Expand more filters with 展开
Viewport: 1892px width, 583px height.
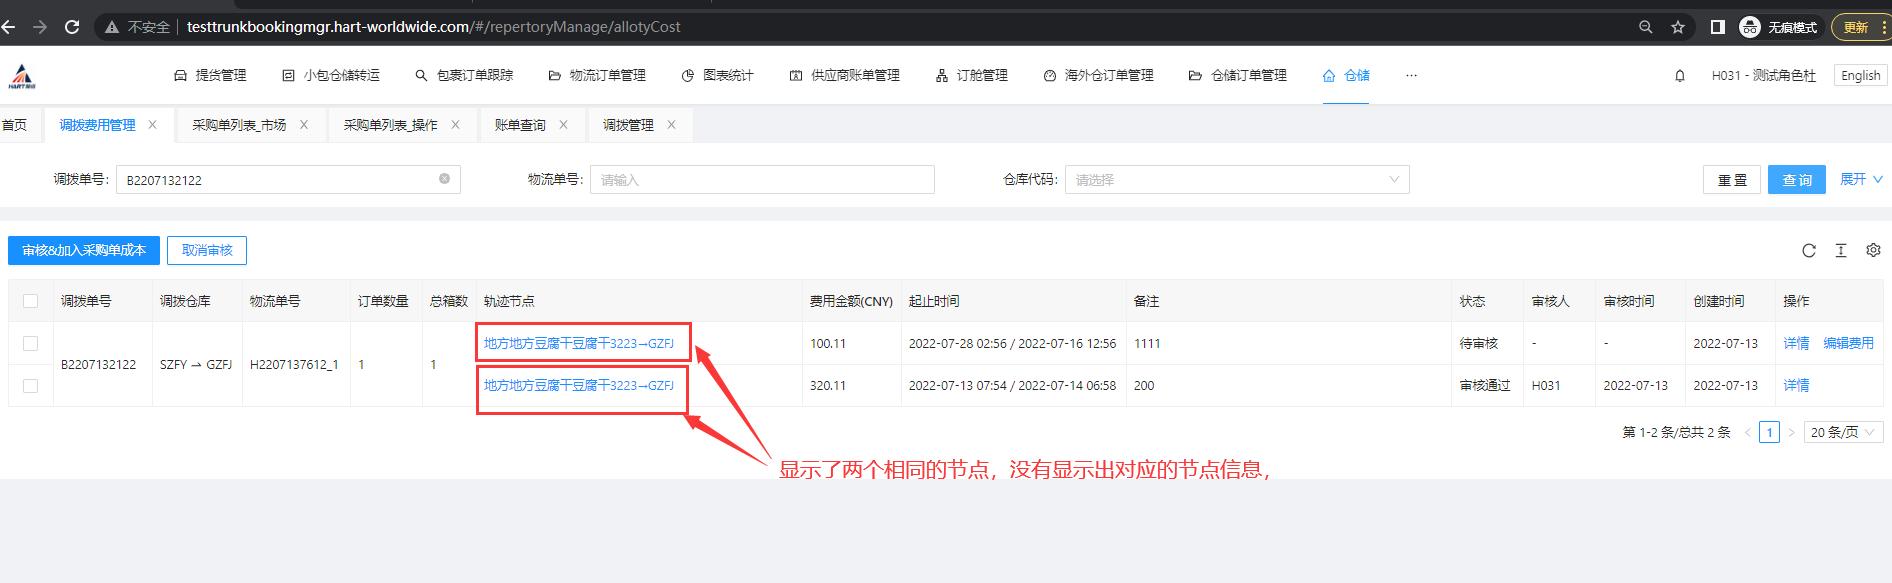point(1860,179)
